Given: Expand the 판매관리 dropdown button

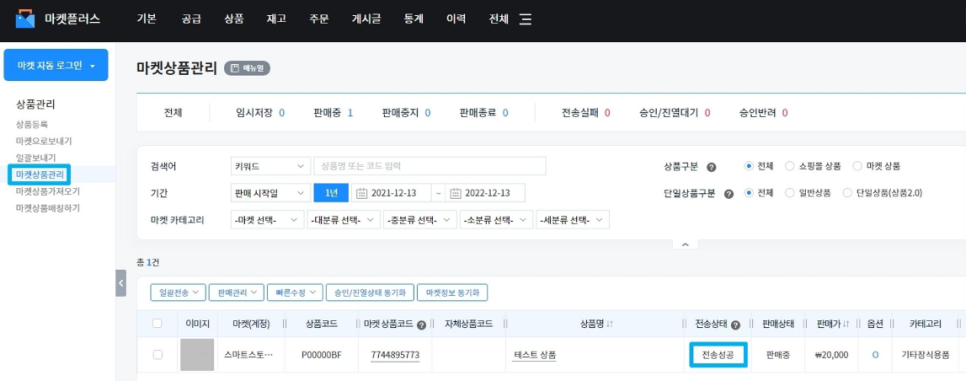Looking at the screenshot, I should [x=237, y=292].
